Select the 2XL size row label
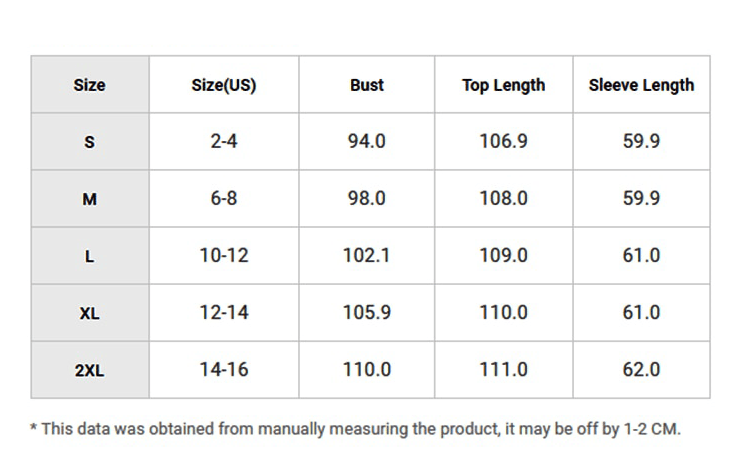The image size is (743, 458). (x=90, y=370)
